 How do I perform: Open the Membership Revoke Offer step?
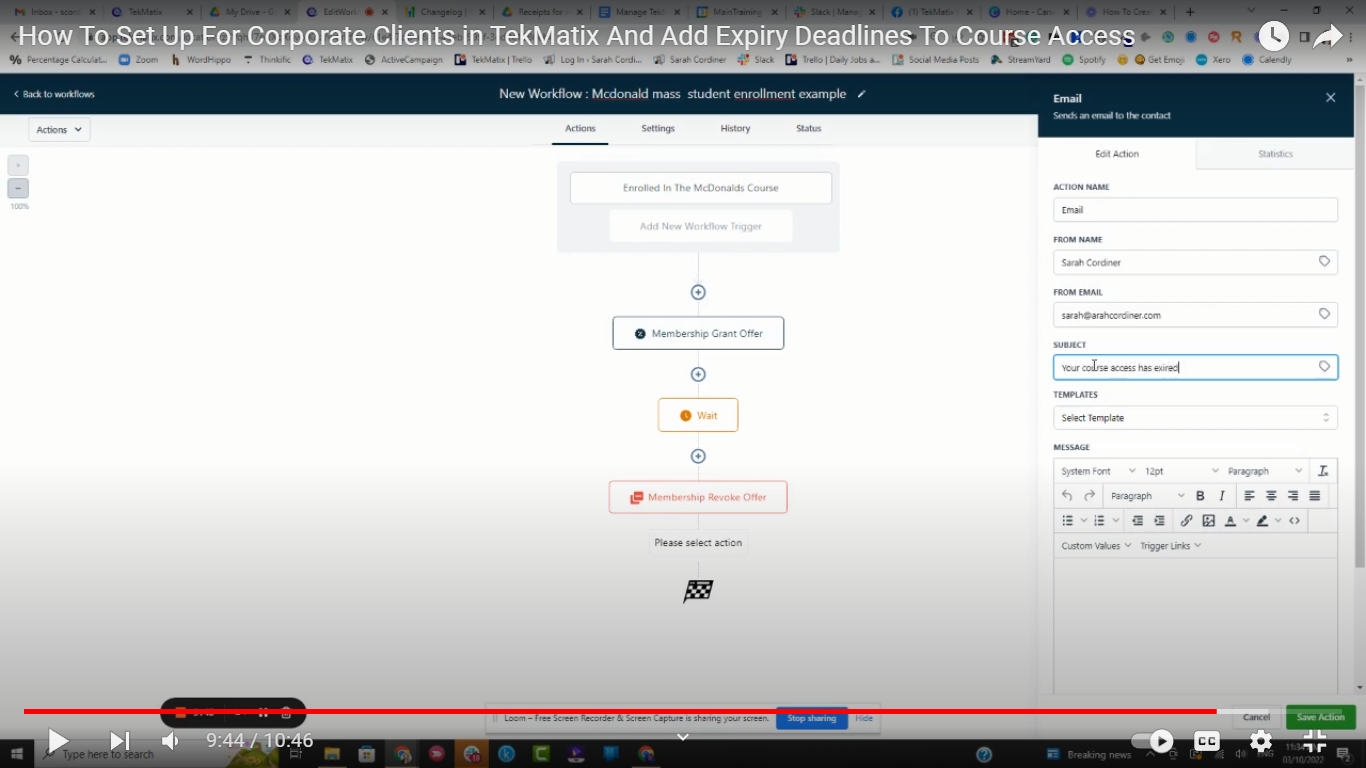pos(698,497)
